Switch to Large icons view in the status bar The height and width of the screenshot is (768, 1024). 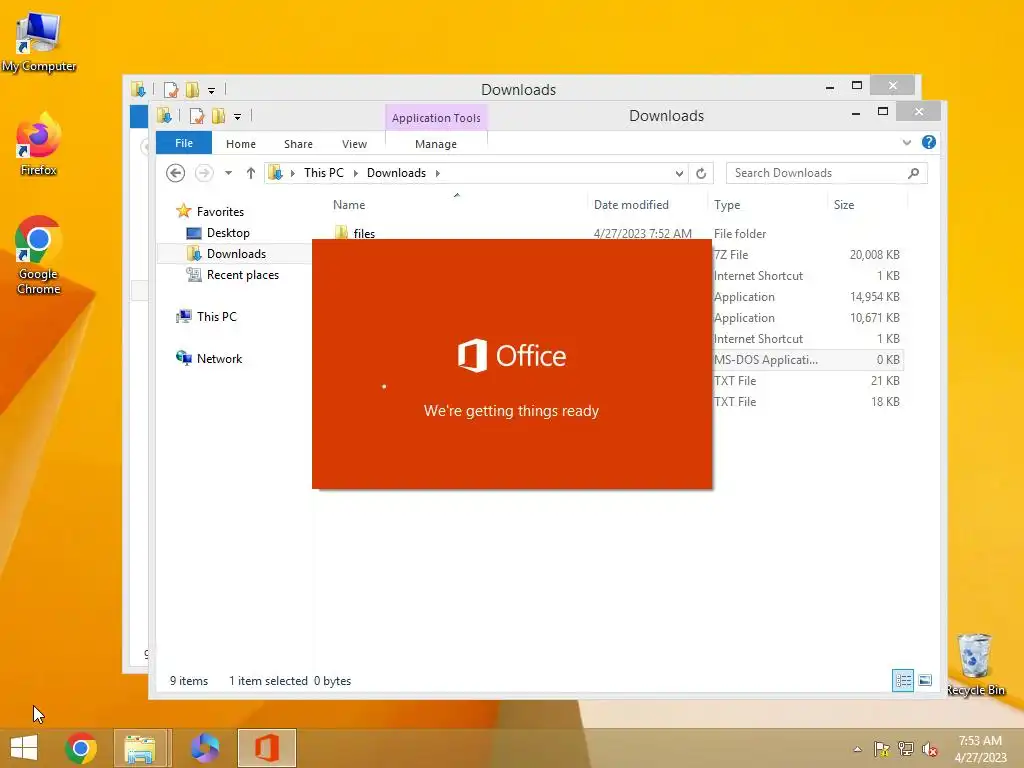point(925,680)
